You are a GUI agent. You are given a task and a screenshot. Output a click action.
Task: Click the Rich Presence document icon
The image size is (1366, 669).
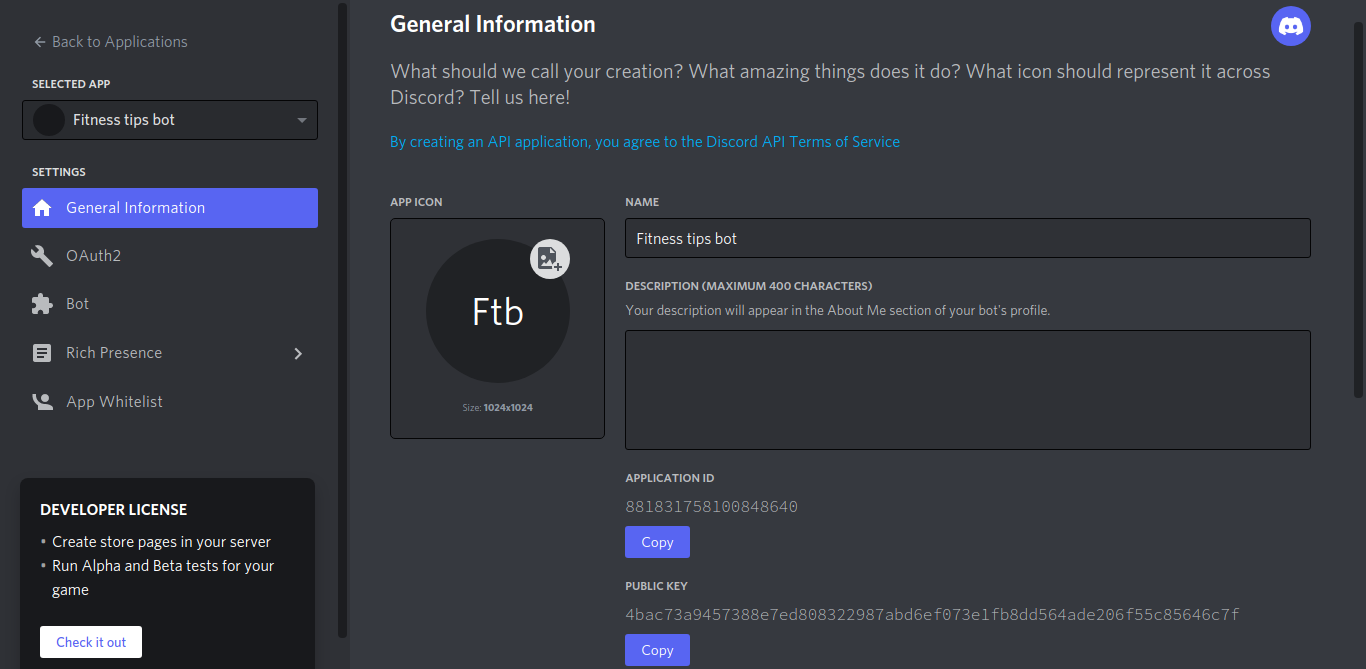point(42,353)
